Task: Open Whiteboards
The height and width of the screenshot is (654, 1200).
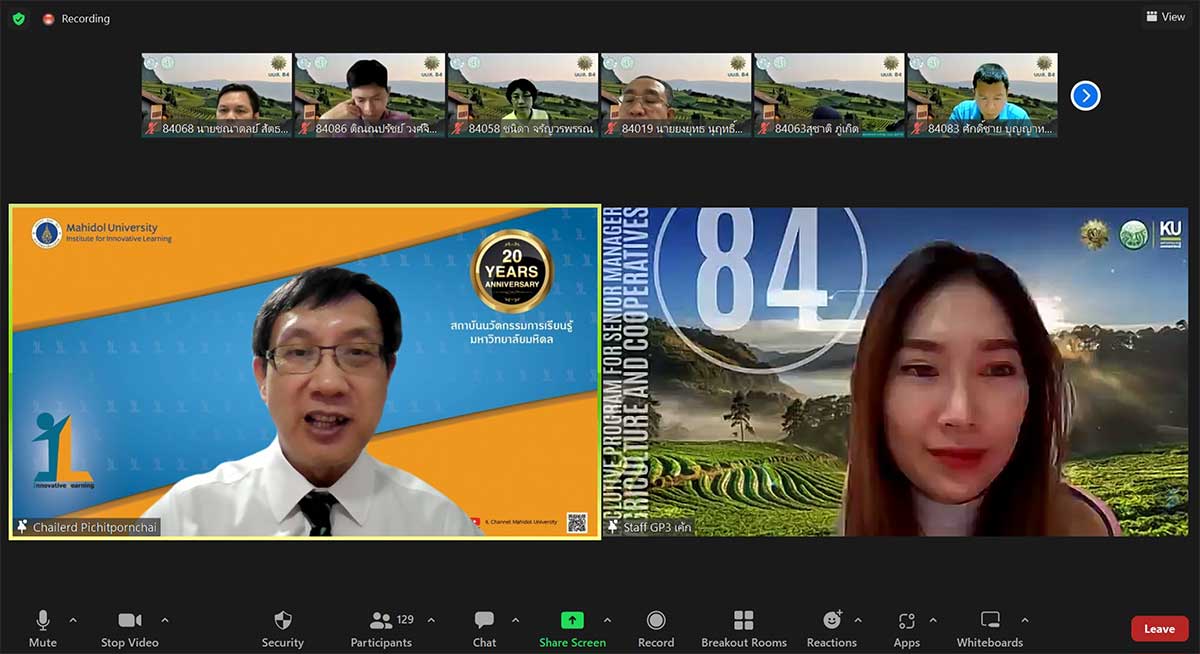Action: pyautogui.click(x=989, y=627)
